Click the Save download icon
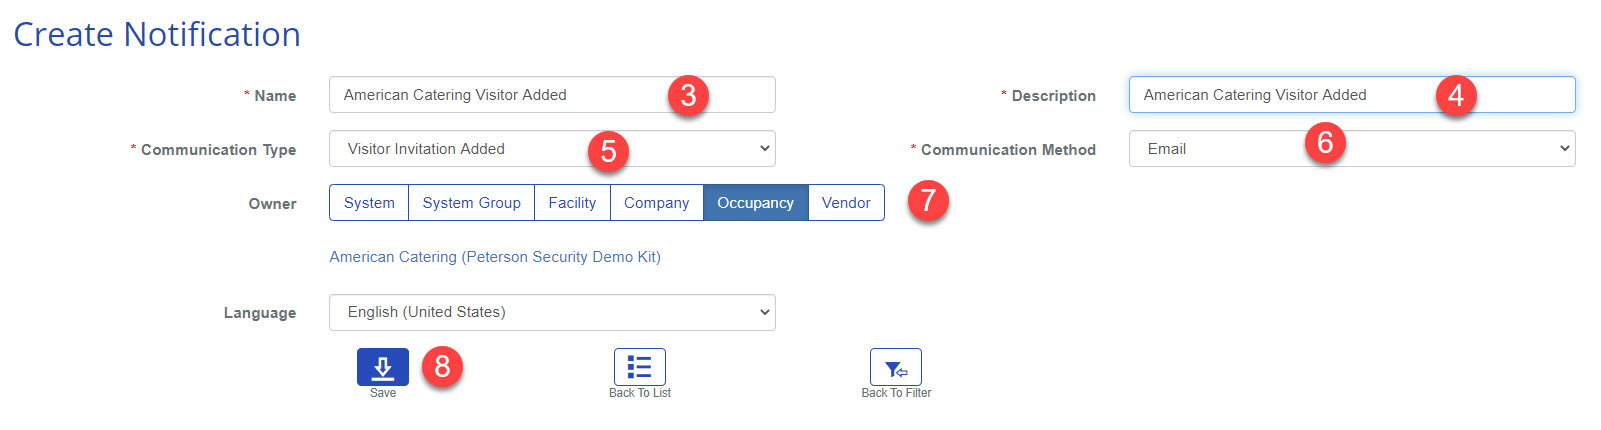1601x430 pixels. click(382, 367)
